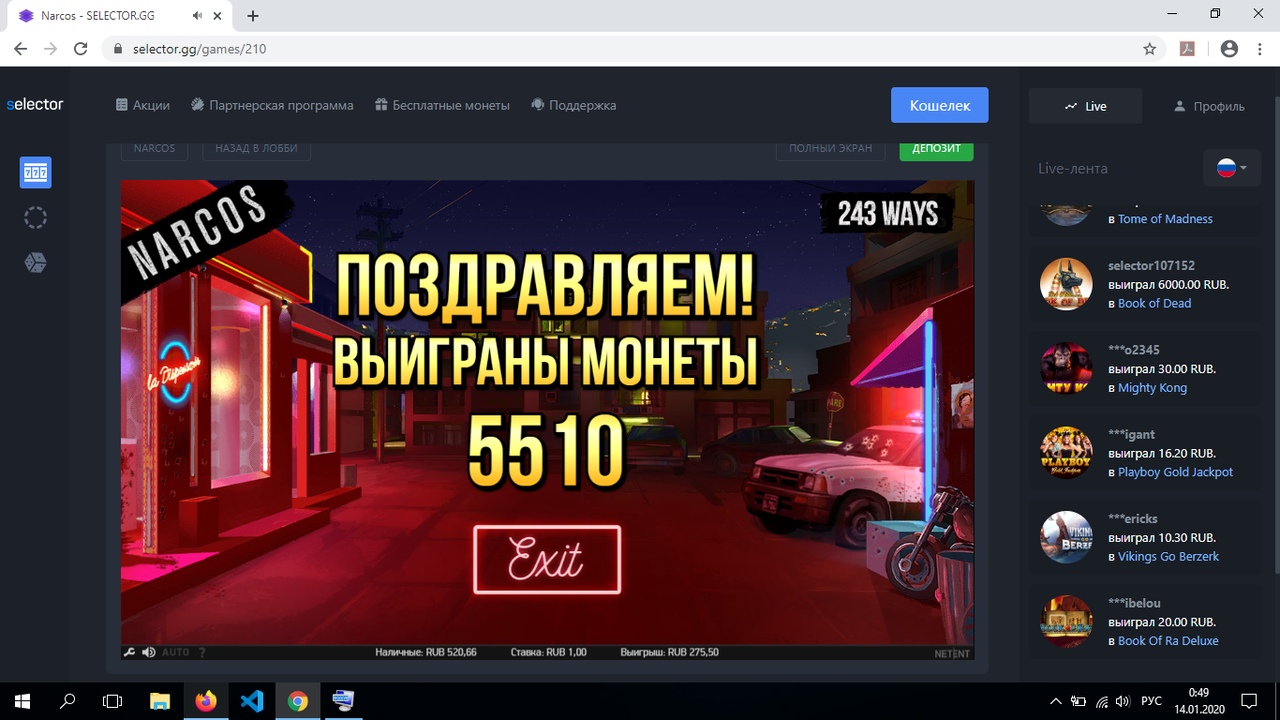Open Windows Task View
The width and height of the screenshot is (1280, 720).
113,701
